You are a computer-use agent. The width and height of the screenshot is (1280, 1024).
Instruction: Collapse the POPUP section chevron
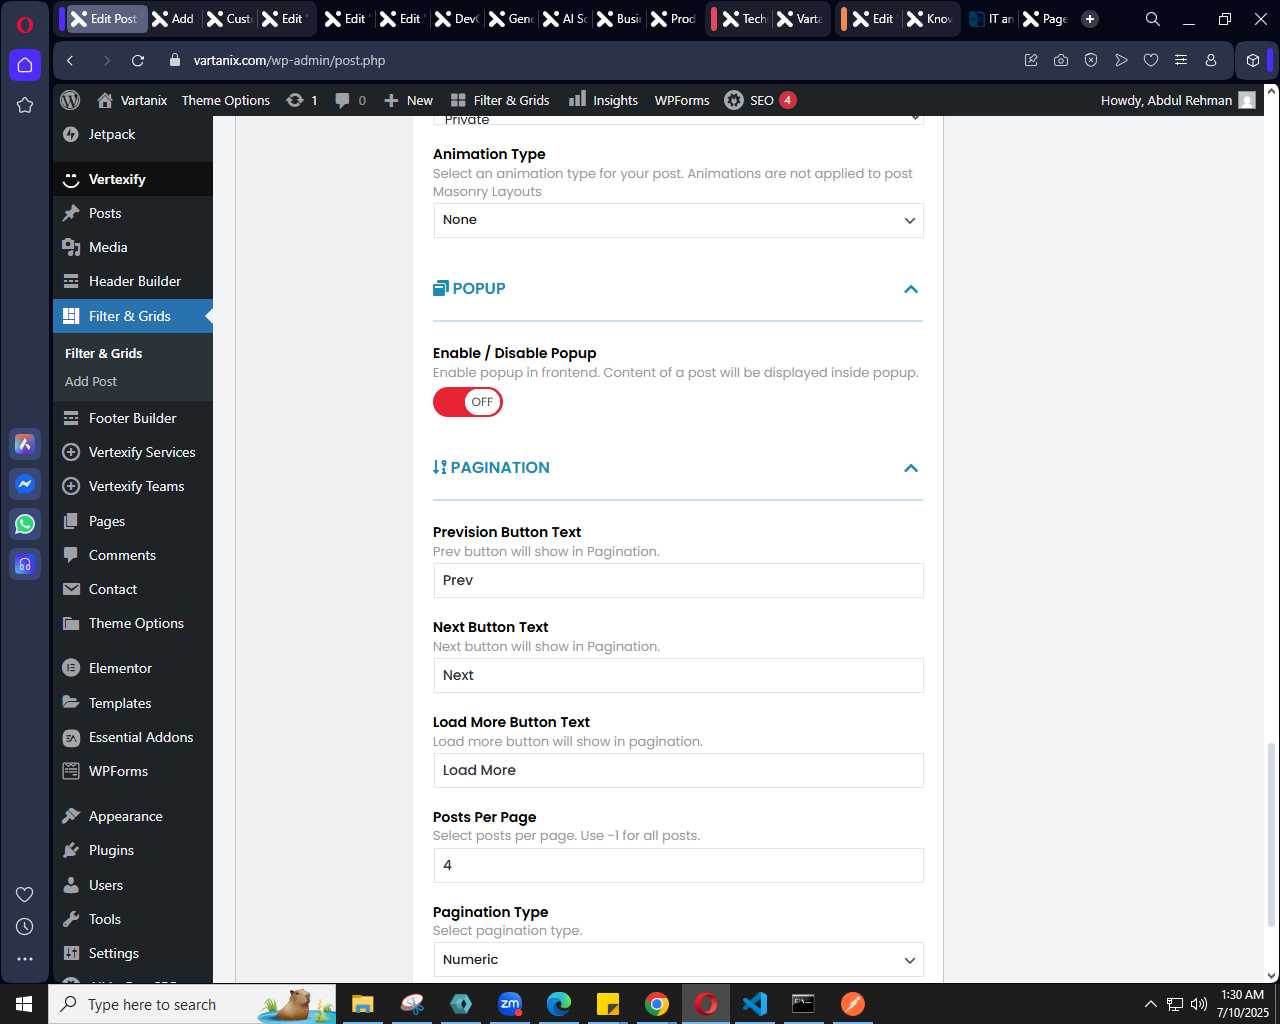(x=911, y=289)
